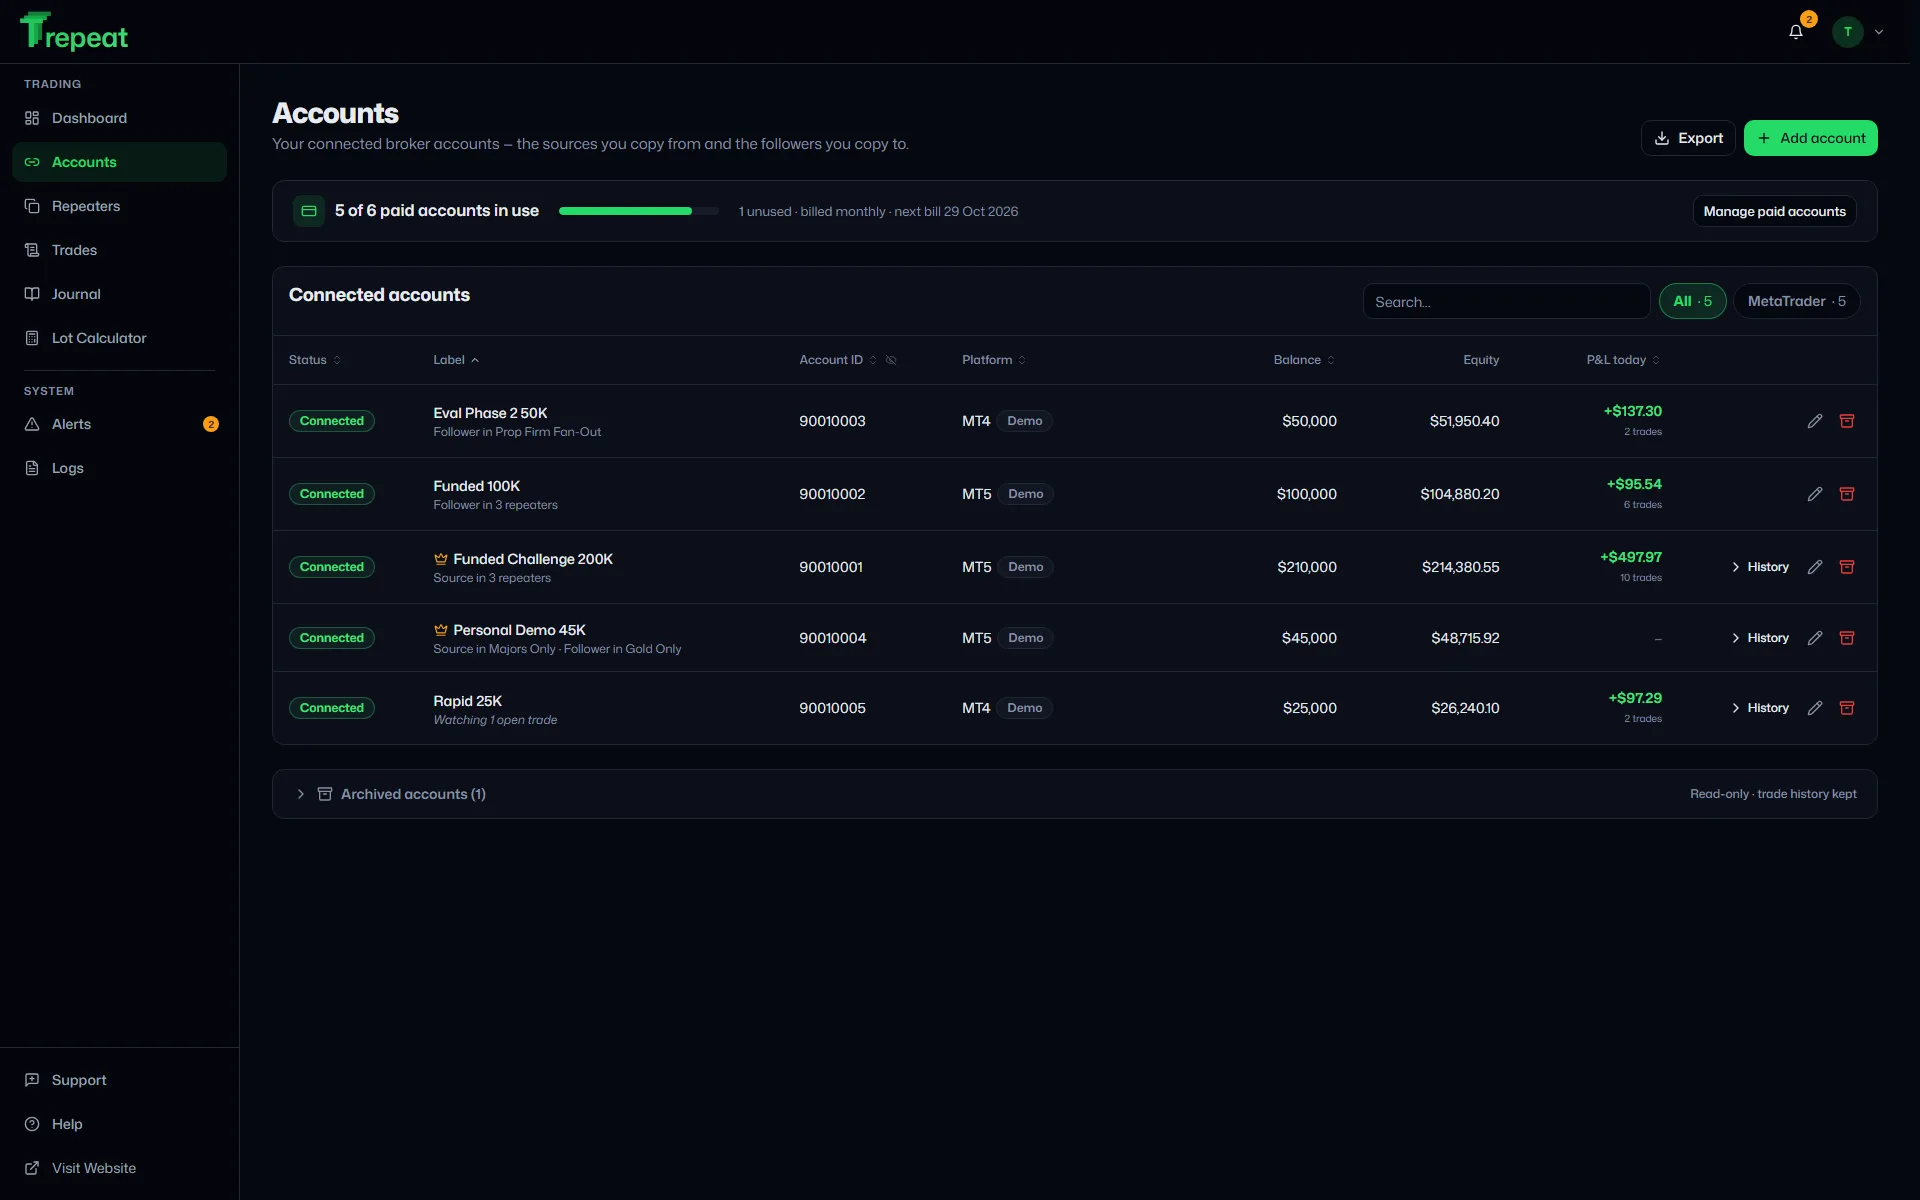Toggle Account ID visibility eye icon

pyautogui.click(x=891, y=360)
